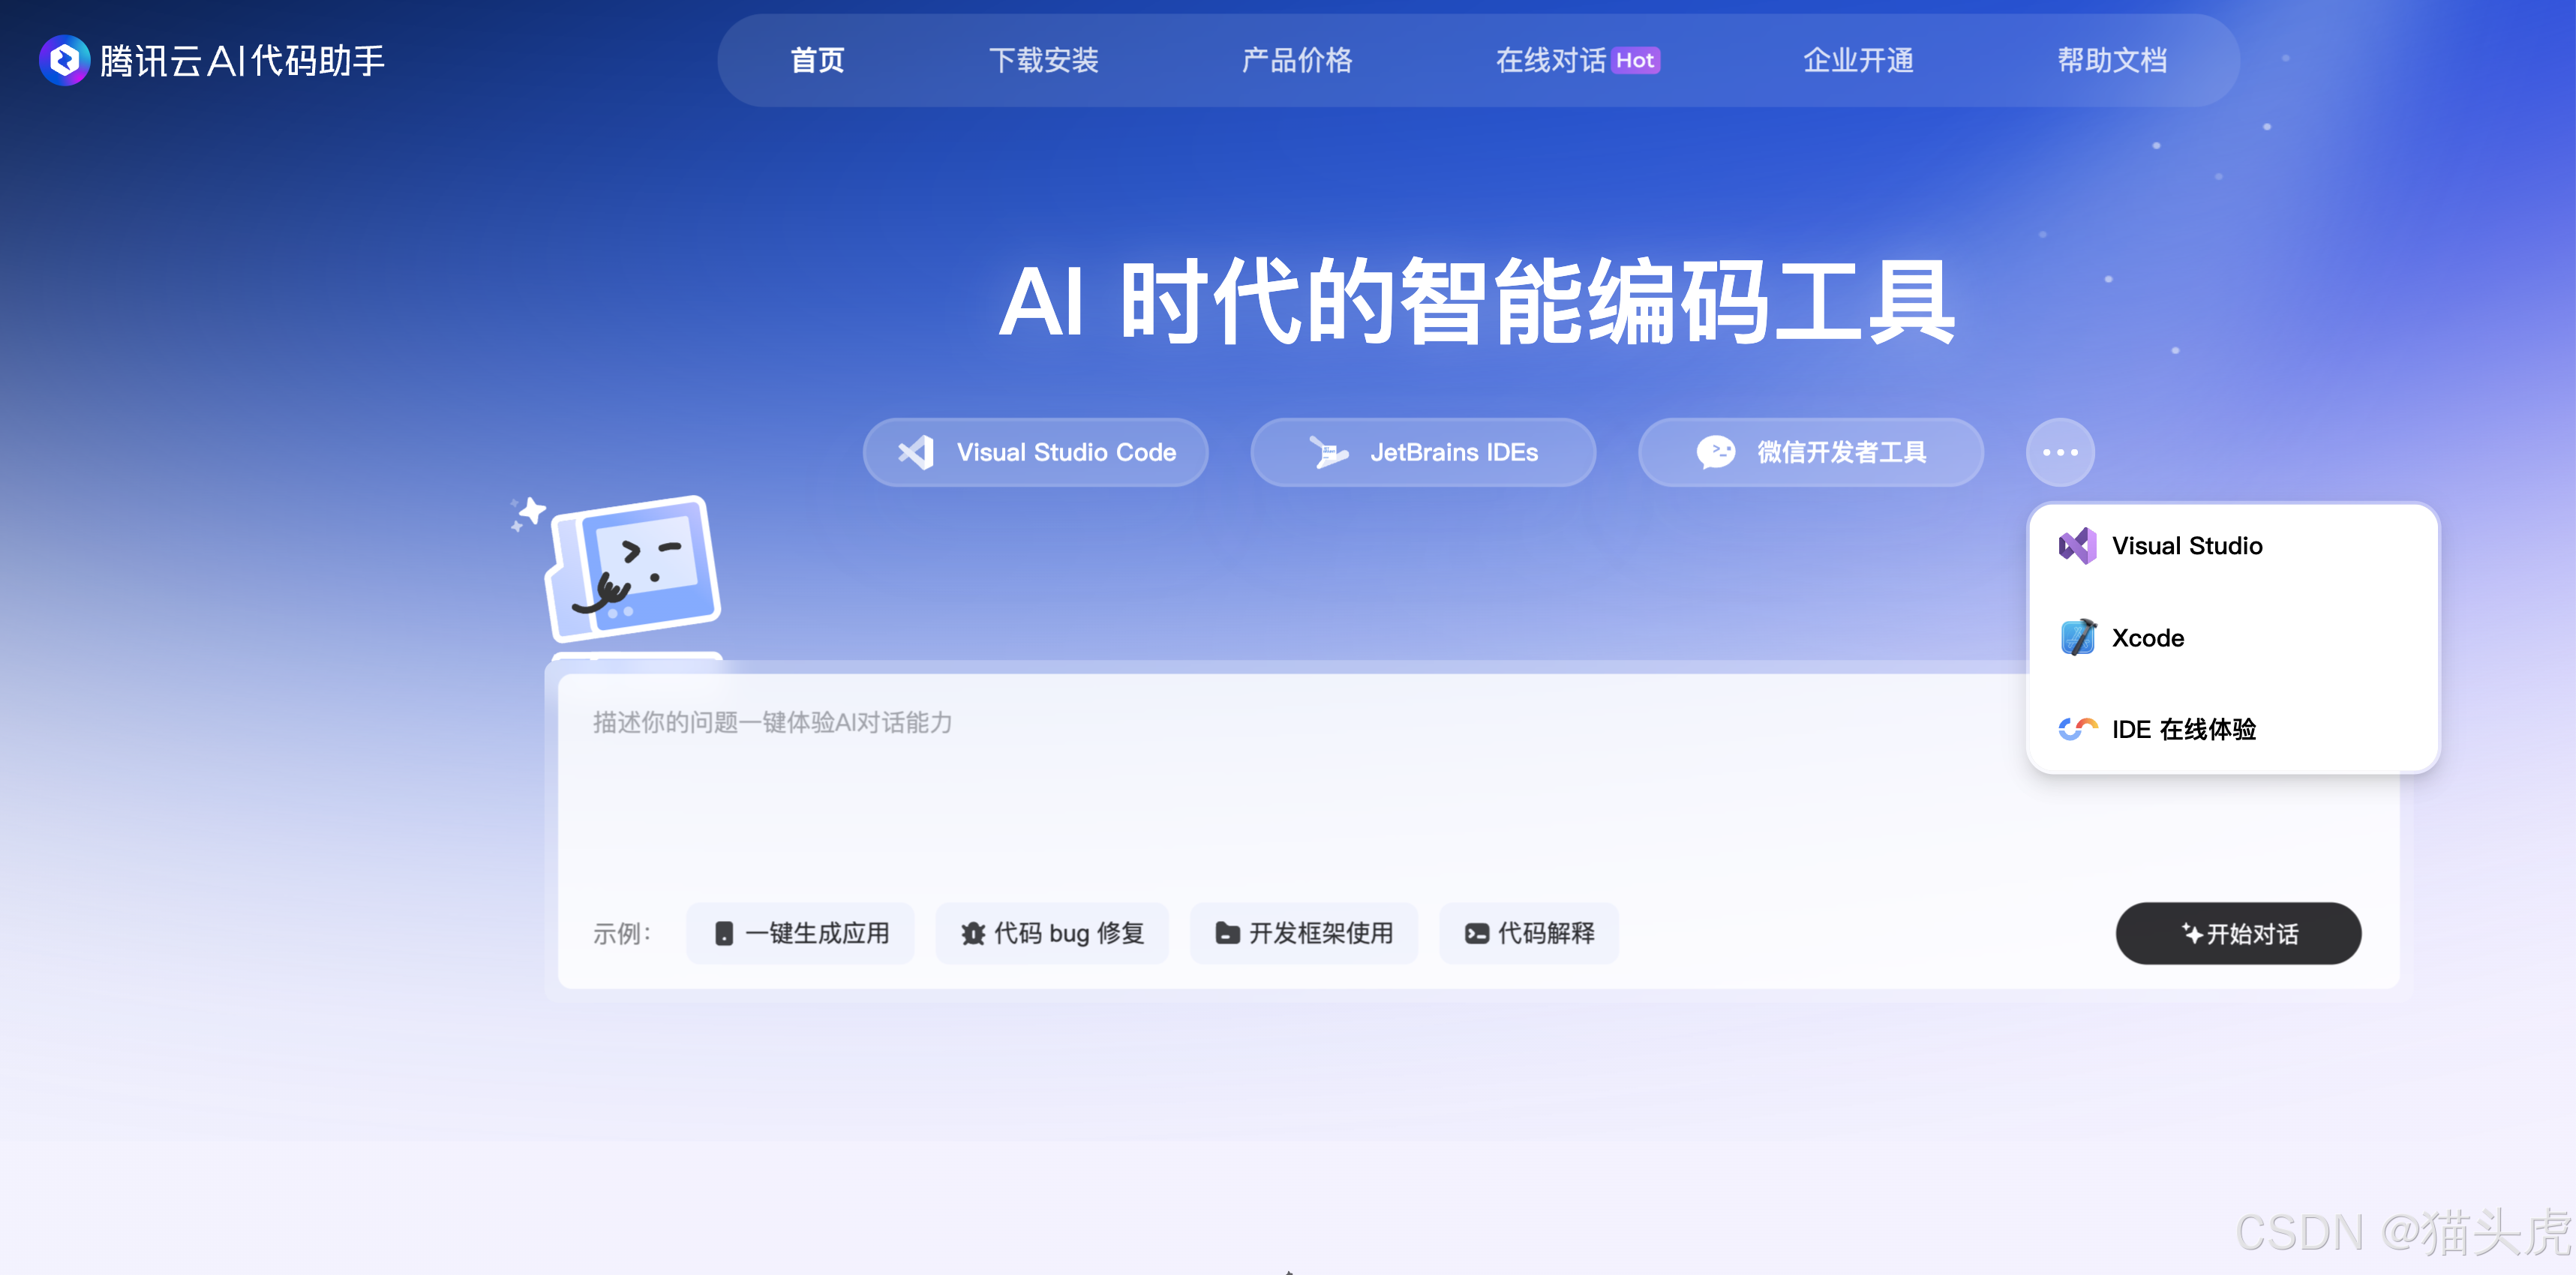The image size is (2576, 1275).
Task: Click the WeChat developer tools icon
Action: [1716, 453]
